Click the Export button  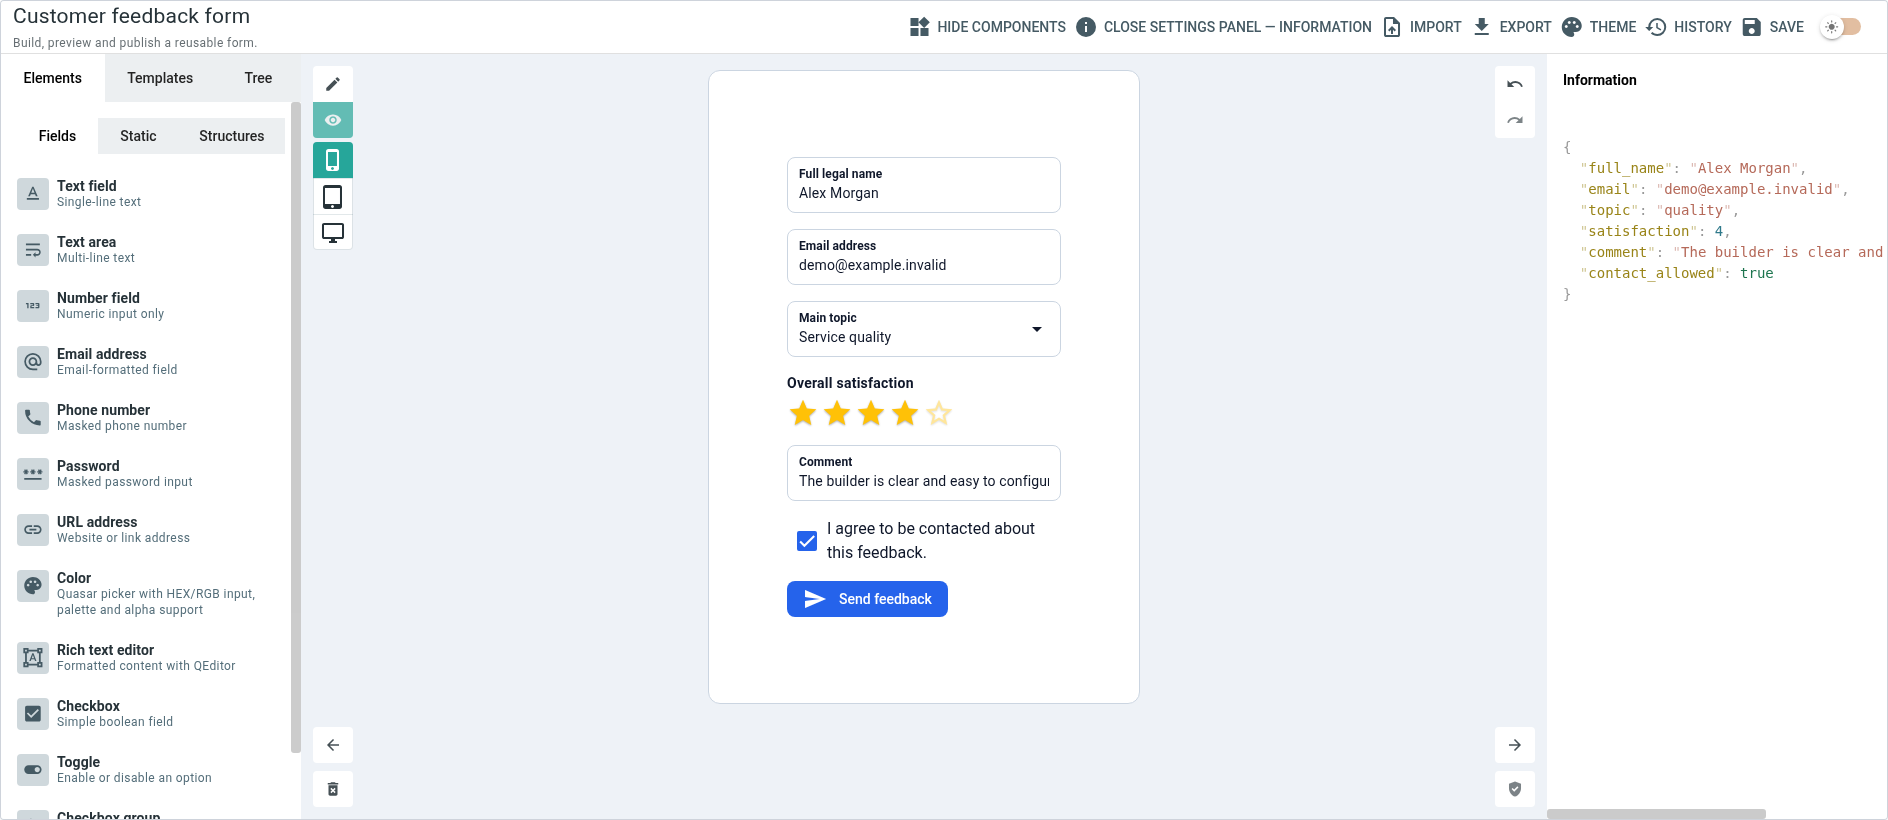coord(1512,27)
